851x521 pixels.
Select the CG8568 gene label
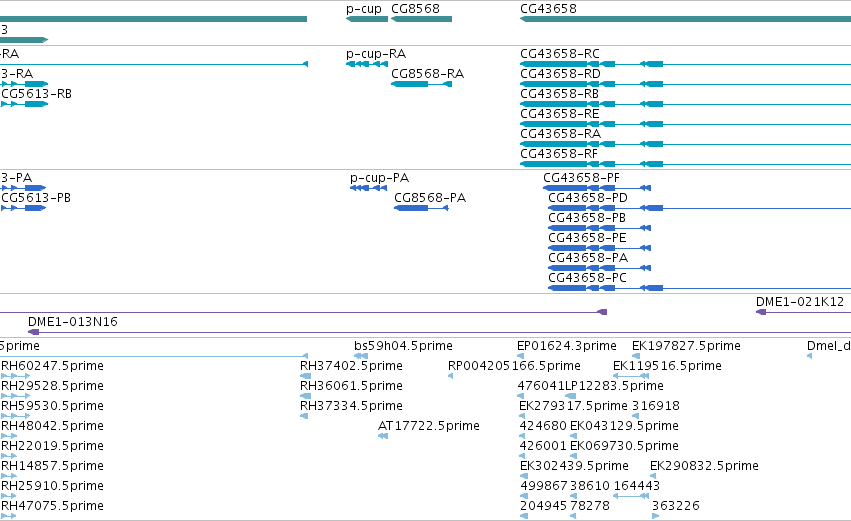pyautogui.click(x=415, y=9)
